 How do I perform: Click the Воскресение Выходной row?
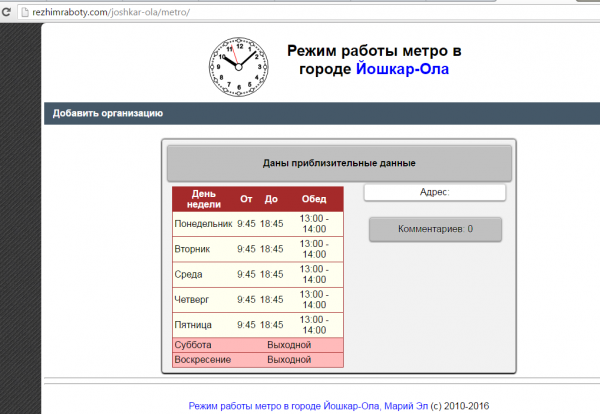(x=257, y=359)
